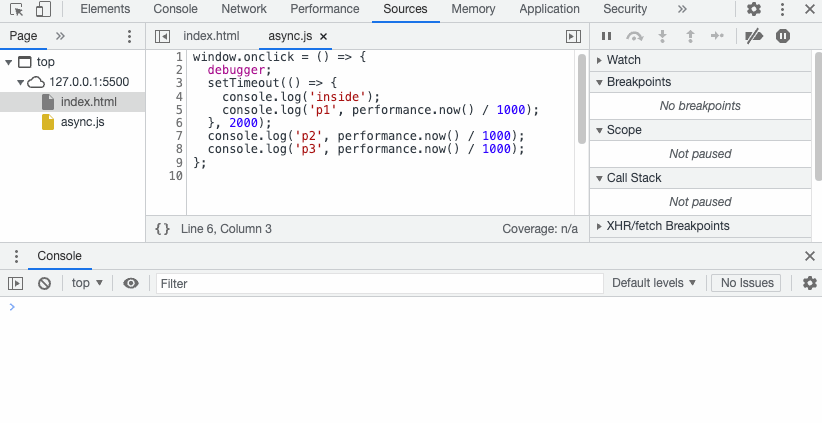Collapse the 127.0.0.1:5500 tree node

(20, 82)
